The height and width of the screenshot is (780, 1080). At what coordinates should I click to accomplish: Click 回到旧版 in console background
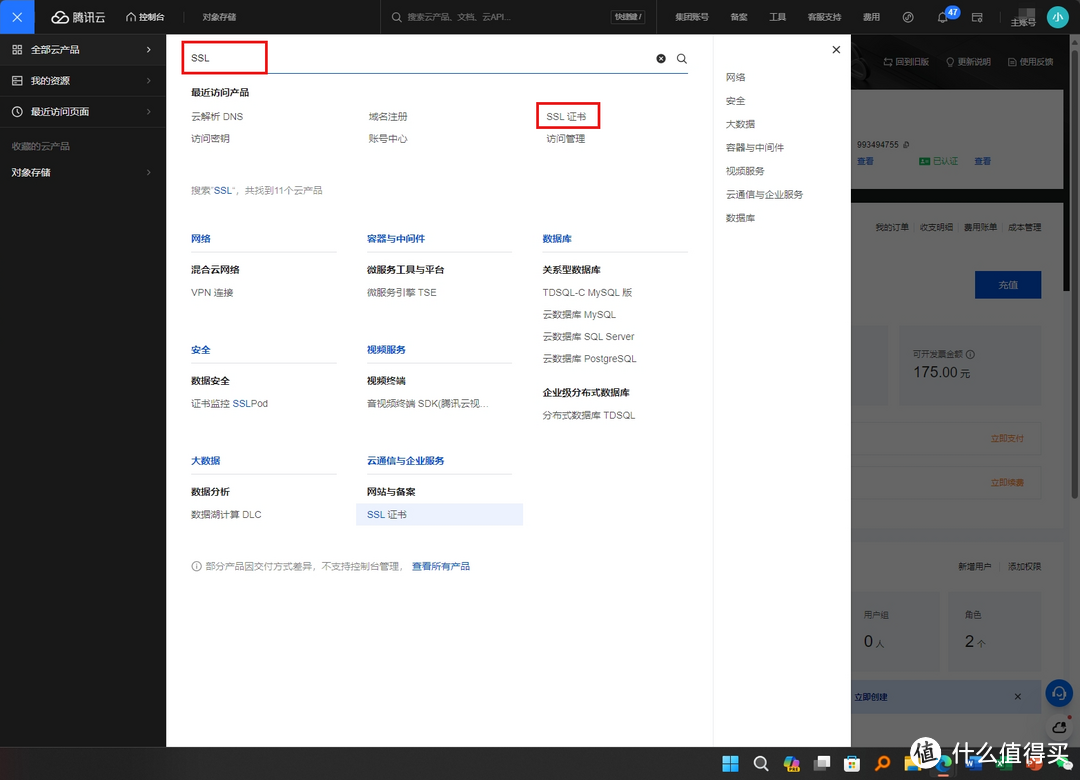point(906,62)
